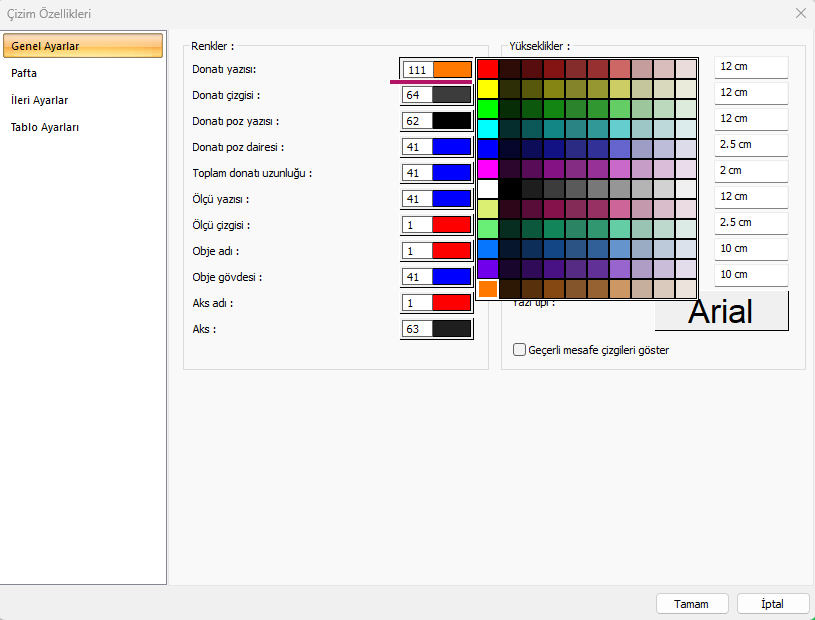Select the orange swatch at palette bottom-left
815x620 pixels.
click(488, 289)
